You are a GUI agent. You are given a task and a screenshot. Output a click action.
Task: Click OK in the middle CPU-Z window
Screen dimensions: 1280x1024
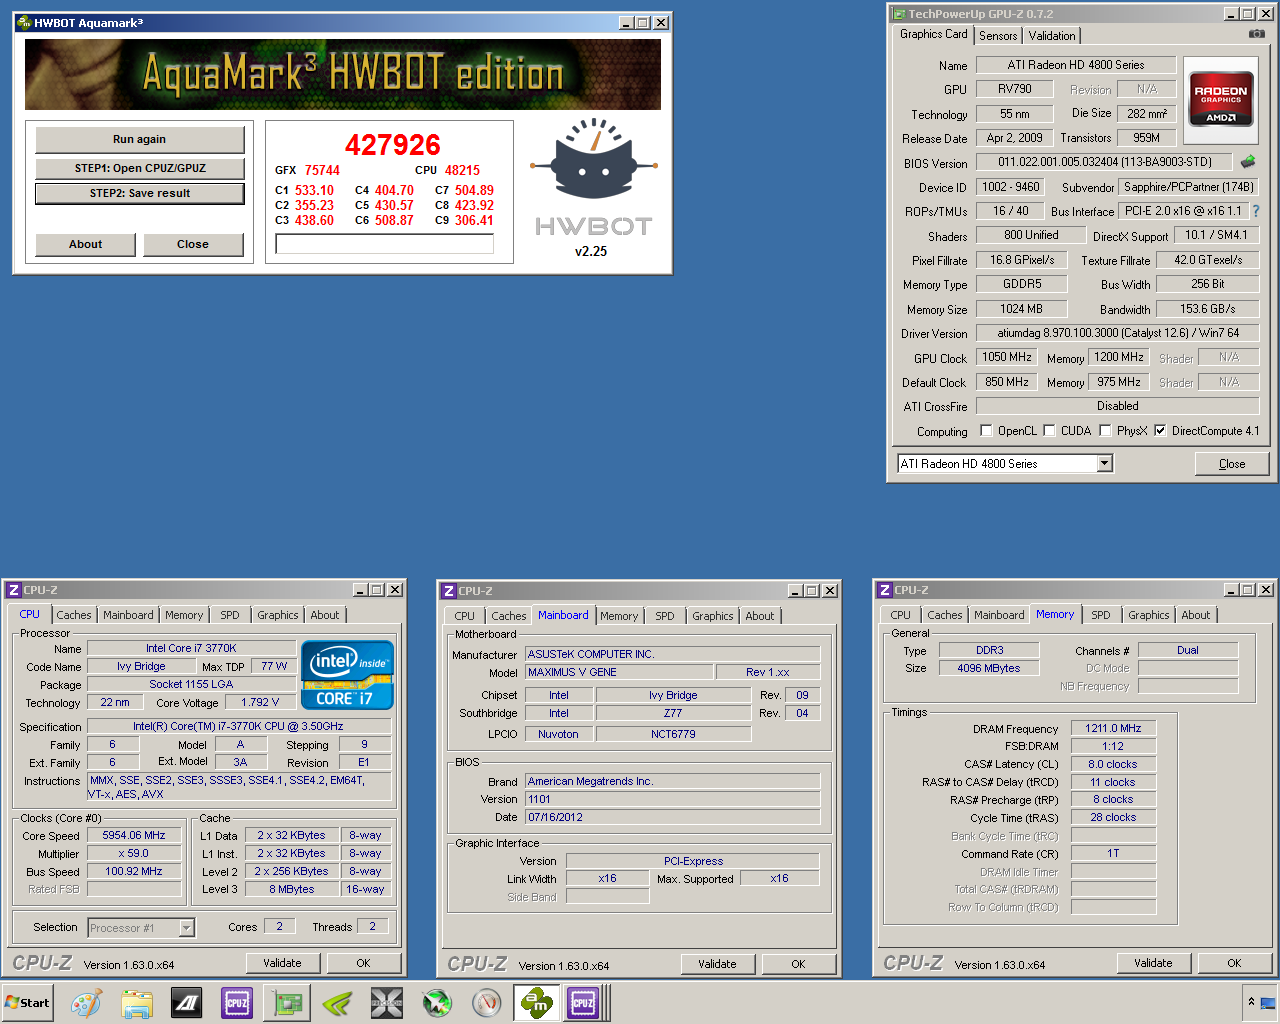pyautogui.click(x=798, y=964)
